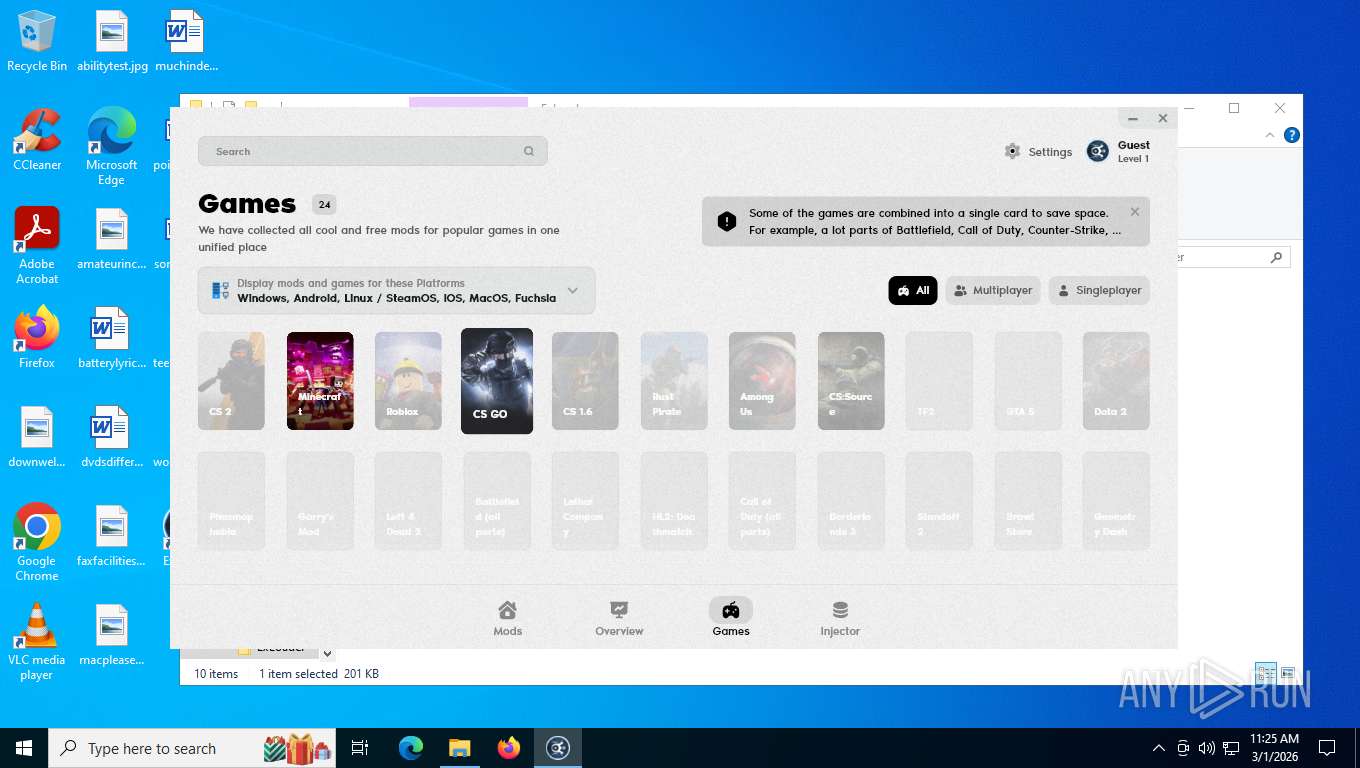This screenshot has height=768, width=1360.
Task: Open Task View on the taskbar
Action: 360,748
